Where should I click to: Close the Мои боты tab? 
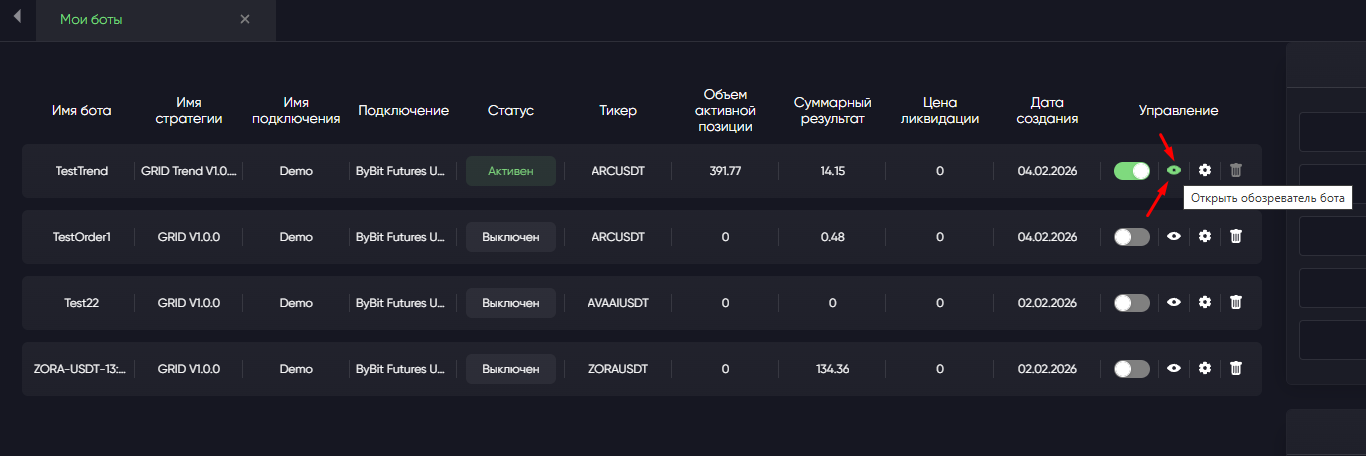[x=245, y=20]
